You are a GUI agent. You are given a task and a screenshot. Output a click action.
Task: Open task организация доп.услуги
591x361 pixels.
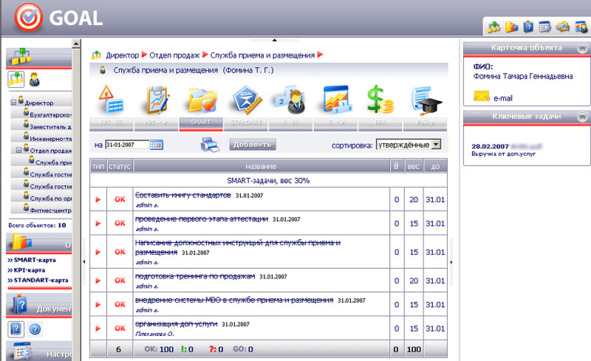tap(176, 324)
